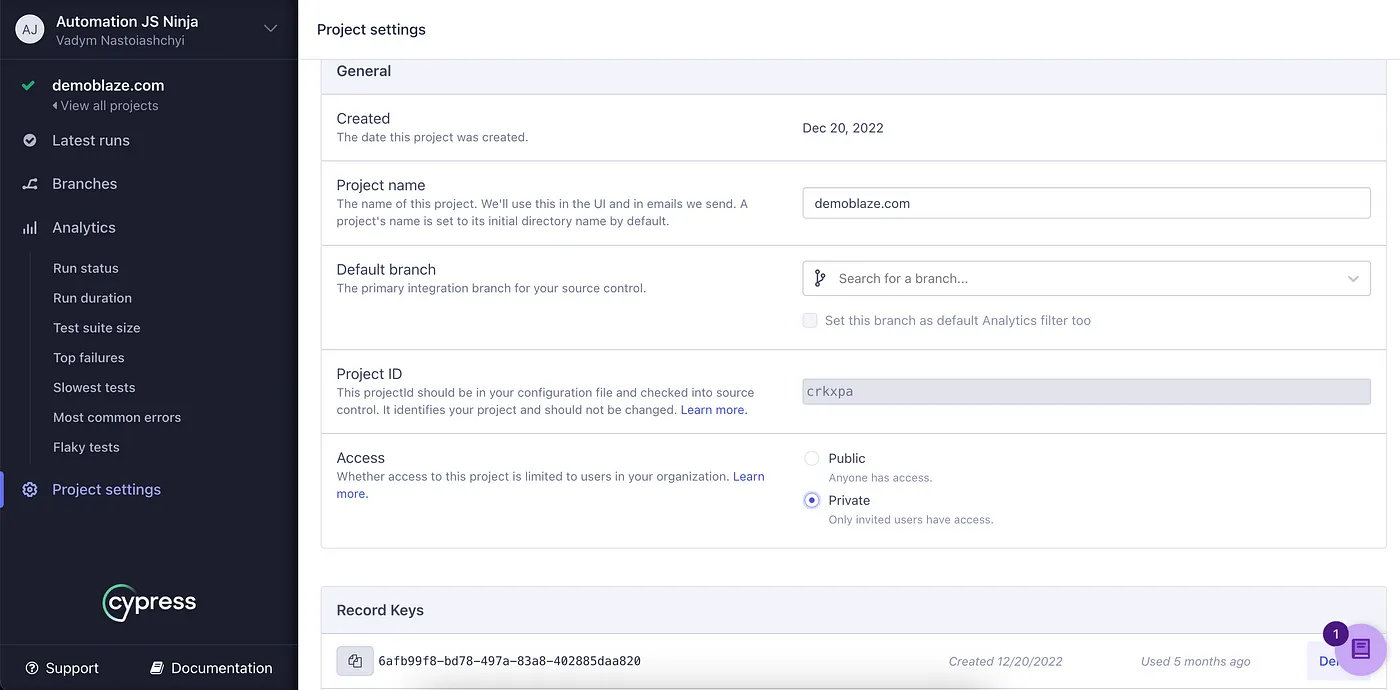Image resolution: width=1400 pixels, height=690 pixels.
Task: Open the Flaky tests analytics page
Action: coord(86,447)
